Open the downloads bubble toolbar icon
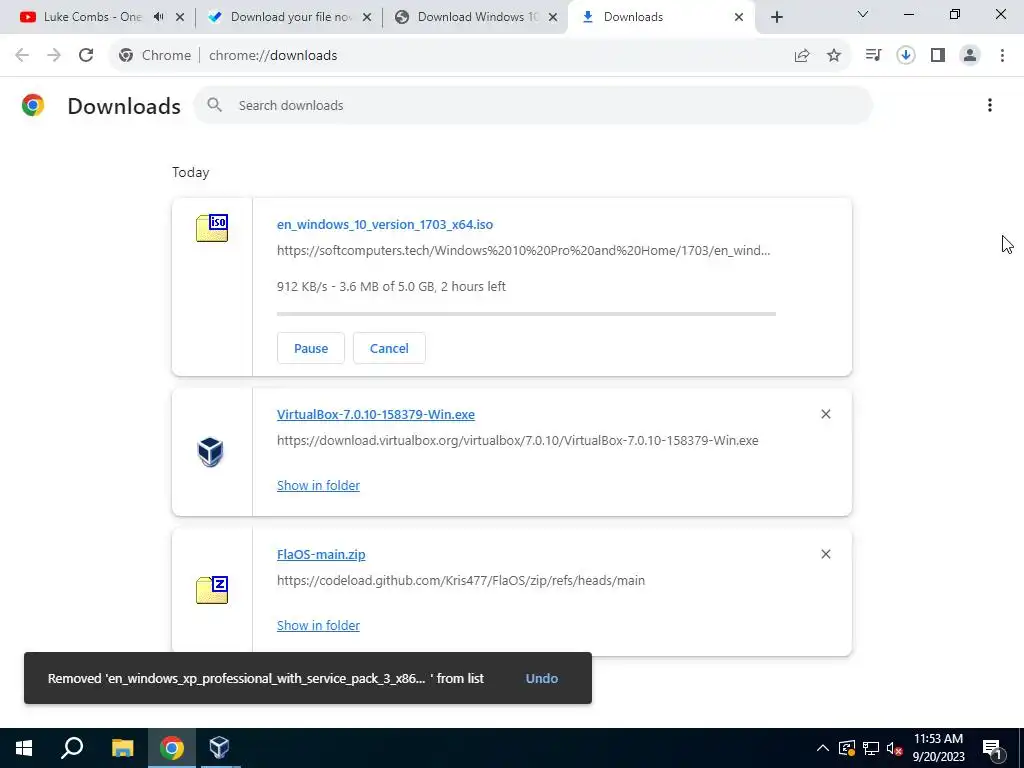 click(x=905, y=56)
